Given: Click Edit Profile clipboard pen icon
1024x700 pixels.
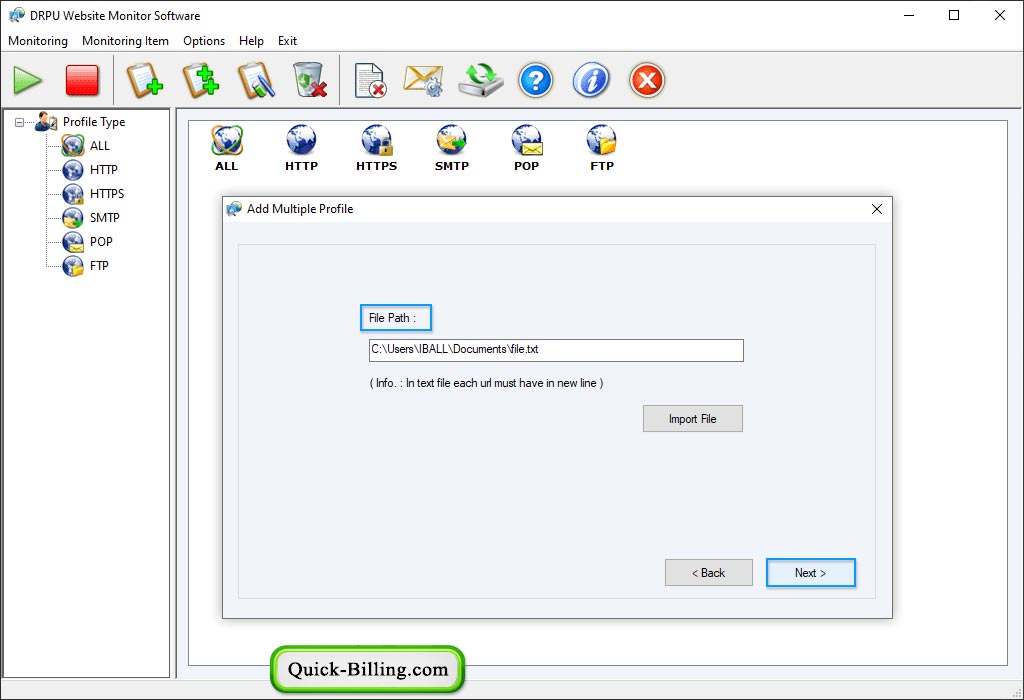Looking at the screenshot, I should (x=256, y=80).
